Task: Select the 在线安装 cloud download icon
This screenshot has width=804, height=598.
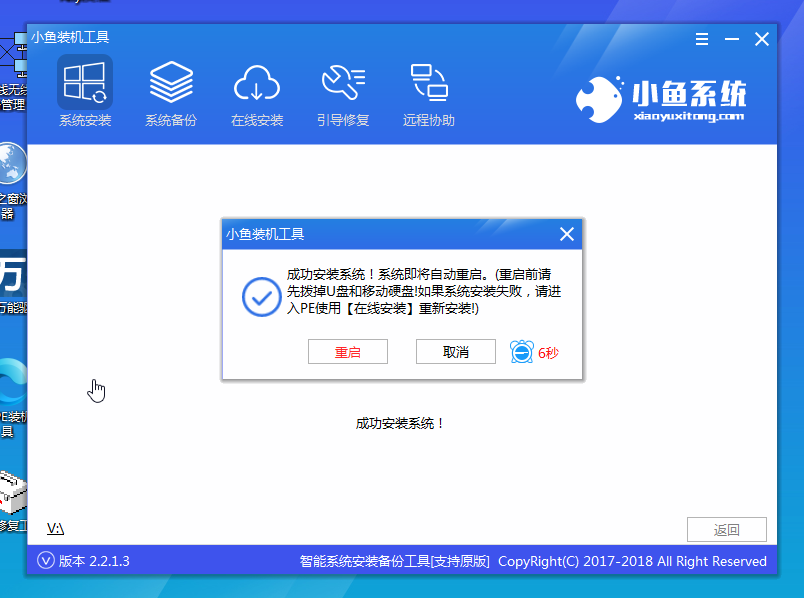Action: click(x=257, y=92)
